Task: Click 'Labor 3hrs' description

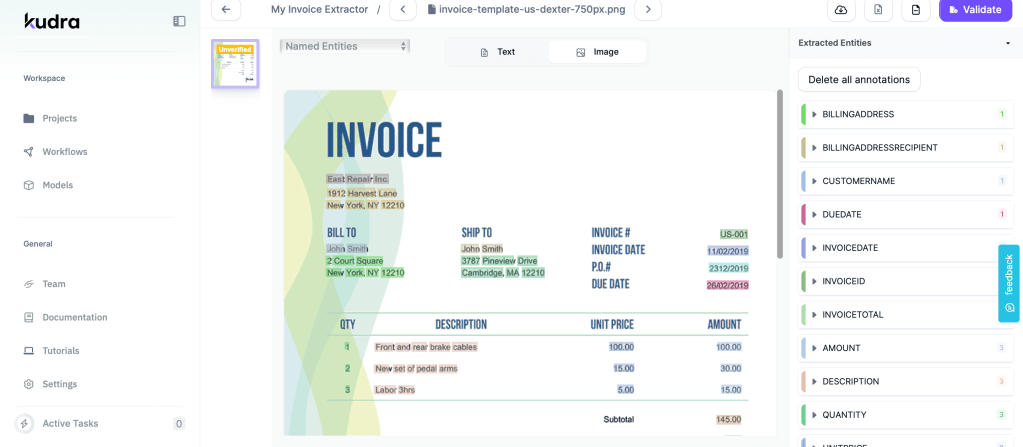Action: (x=395, y=390)
